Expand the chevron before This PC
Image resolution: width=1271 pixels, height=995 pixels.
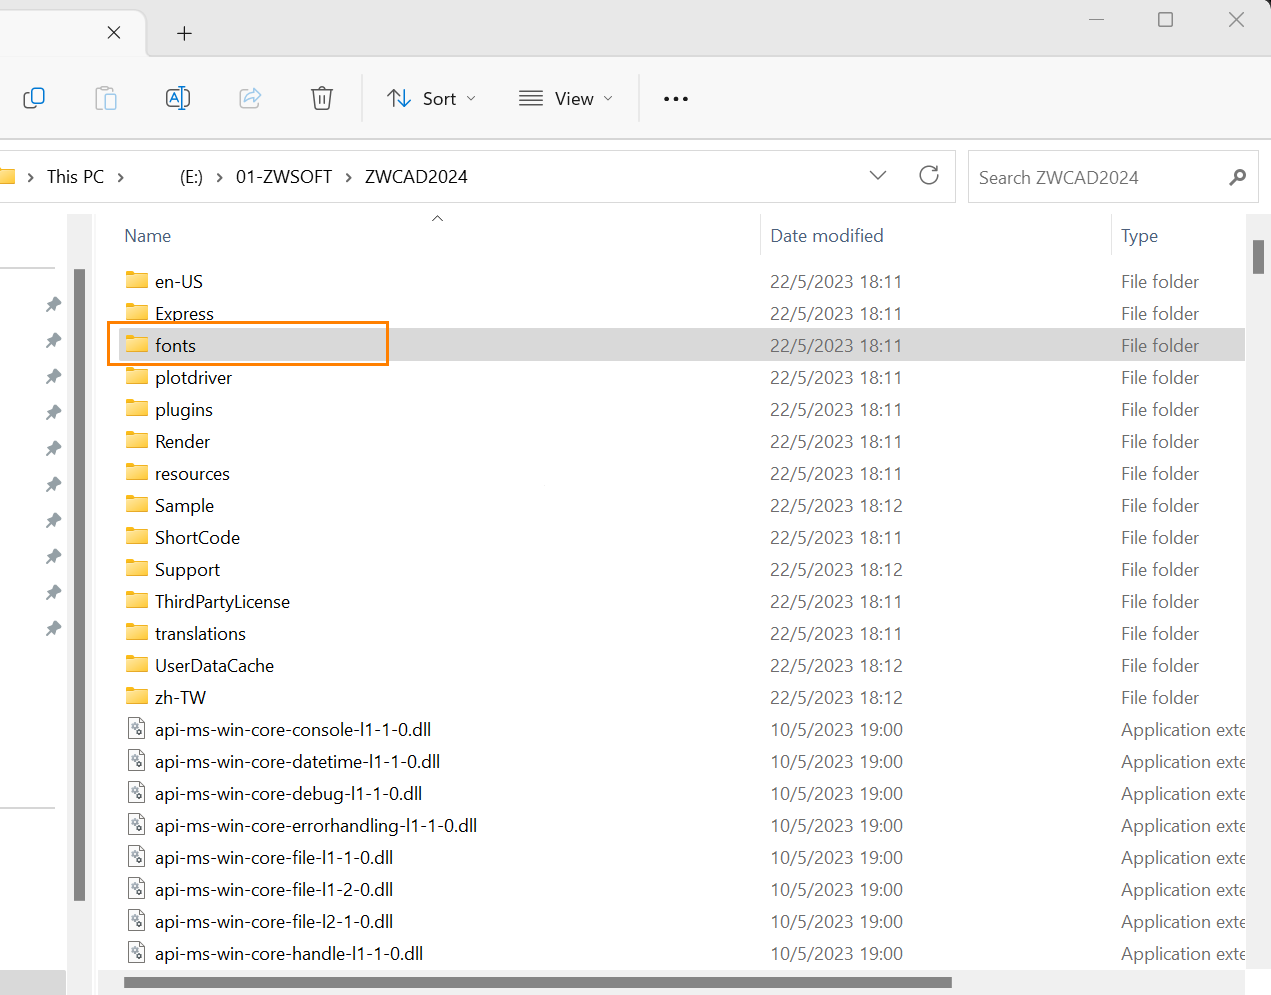(31, 177)
